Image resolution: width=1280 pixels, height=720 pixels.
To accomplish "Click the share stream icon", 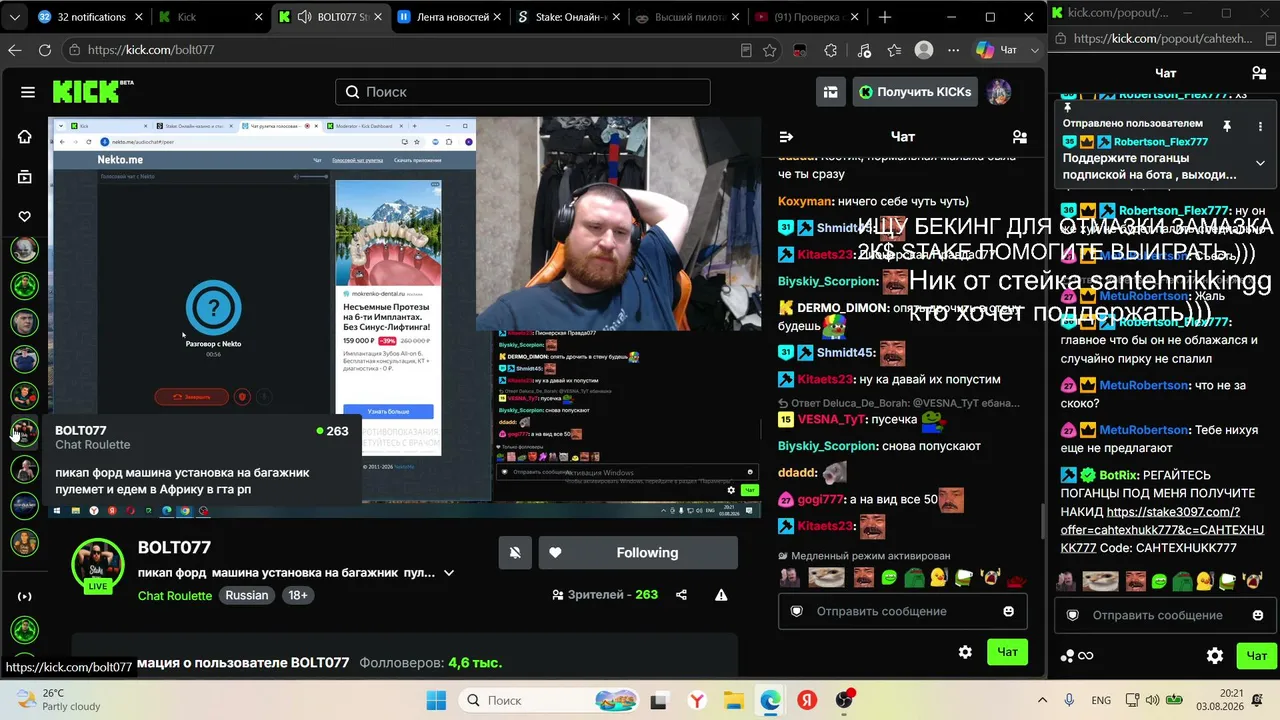I will click(681, 595).
